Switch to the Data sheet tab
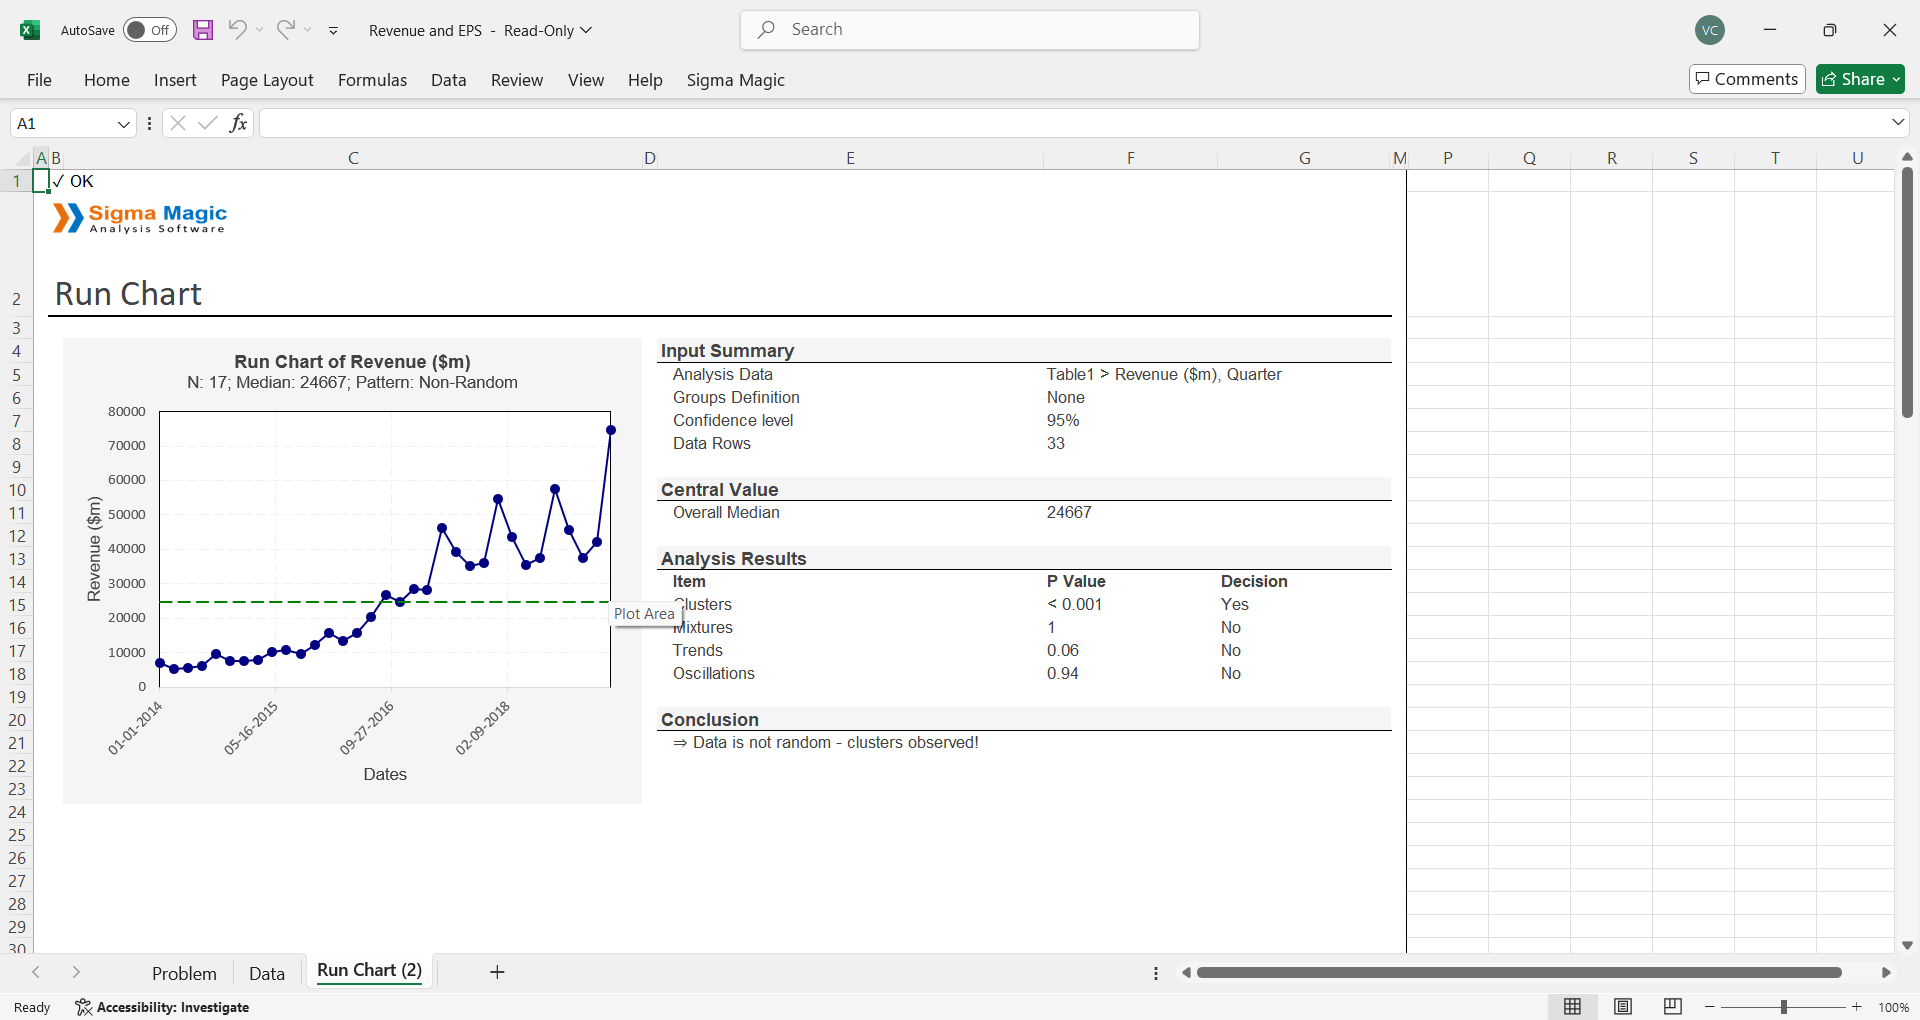This screenshot has width=1920, height=1020. click(267, 973)
